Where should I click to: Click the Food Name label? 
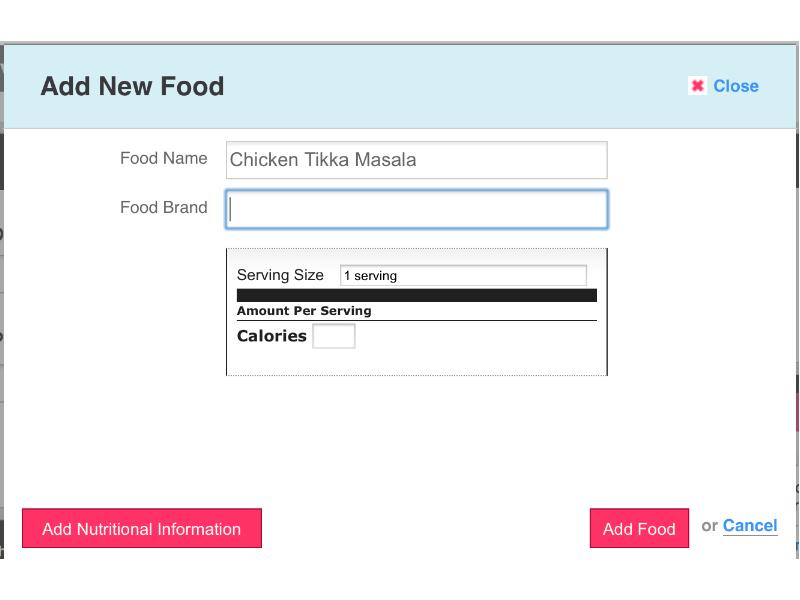[x=163, y=158]
